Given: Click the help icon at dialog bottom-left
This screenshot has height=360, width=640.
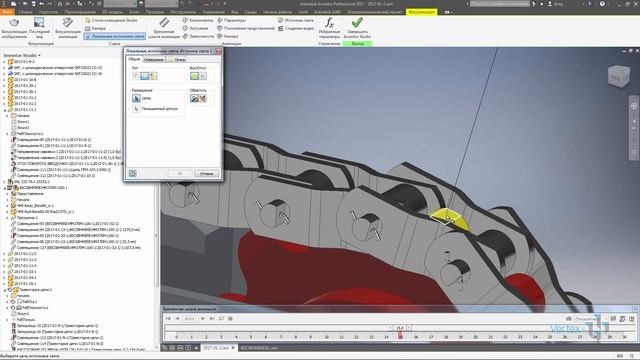Looking at the screenshot, I should click(133, 173).
